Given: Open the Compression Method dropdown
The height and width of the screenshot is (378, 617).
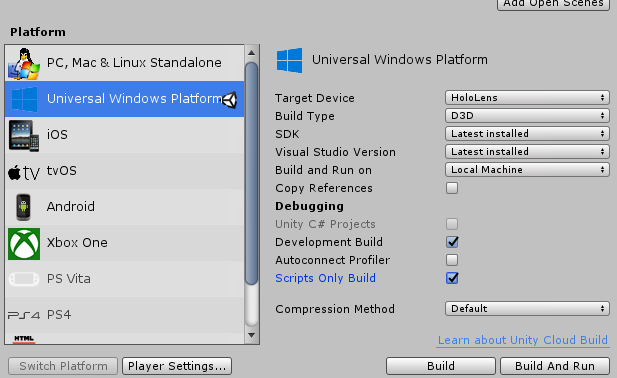Looking at the screenshot, I should tap(527, 309).
